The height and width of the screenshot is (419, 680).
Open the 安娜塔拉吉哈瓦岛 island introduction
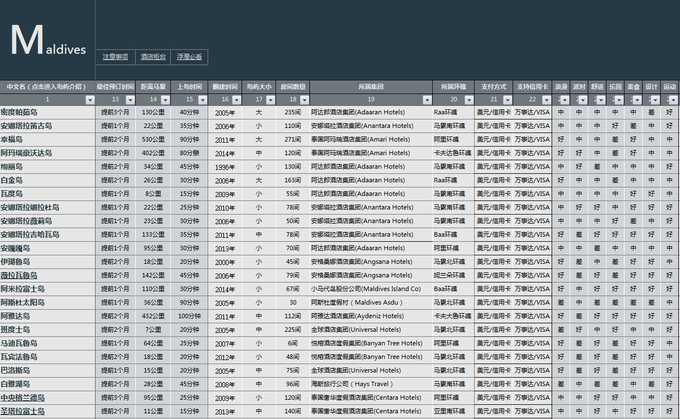point(30,235)
